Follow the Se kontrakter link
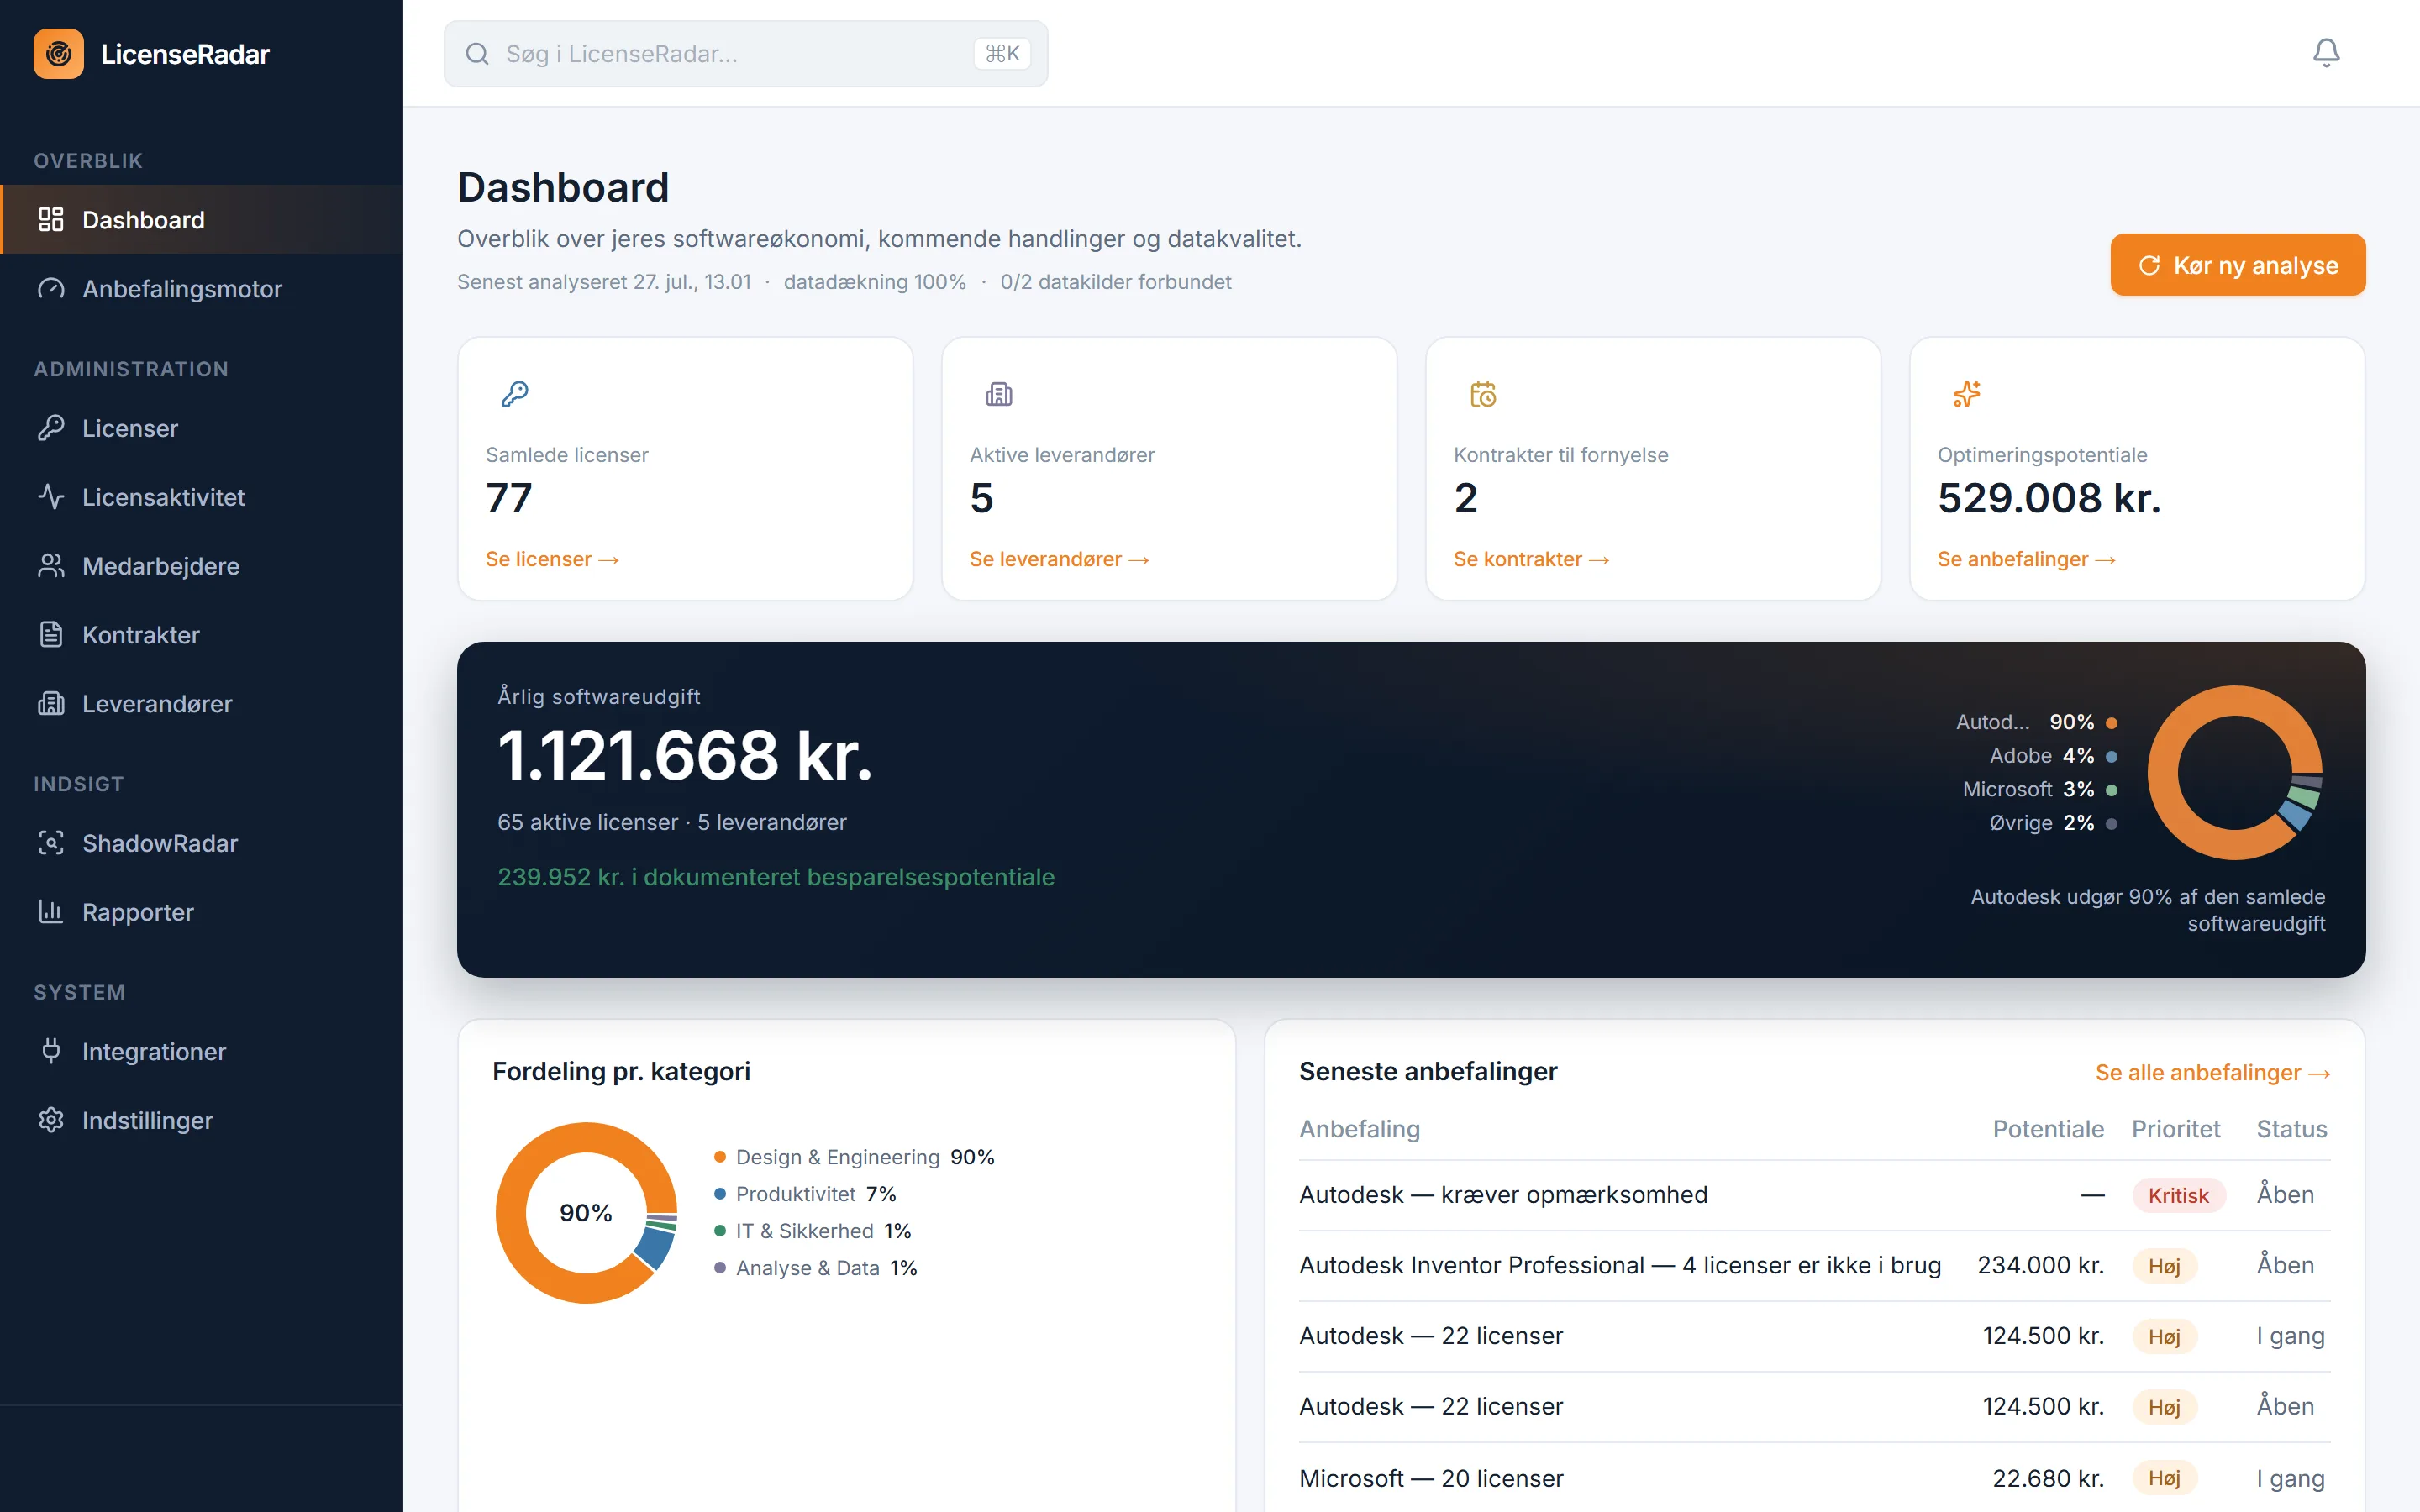2420x1512 pixels. click(1531, 559)
